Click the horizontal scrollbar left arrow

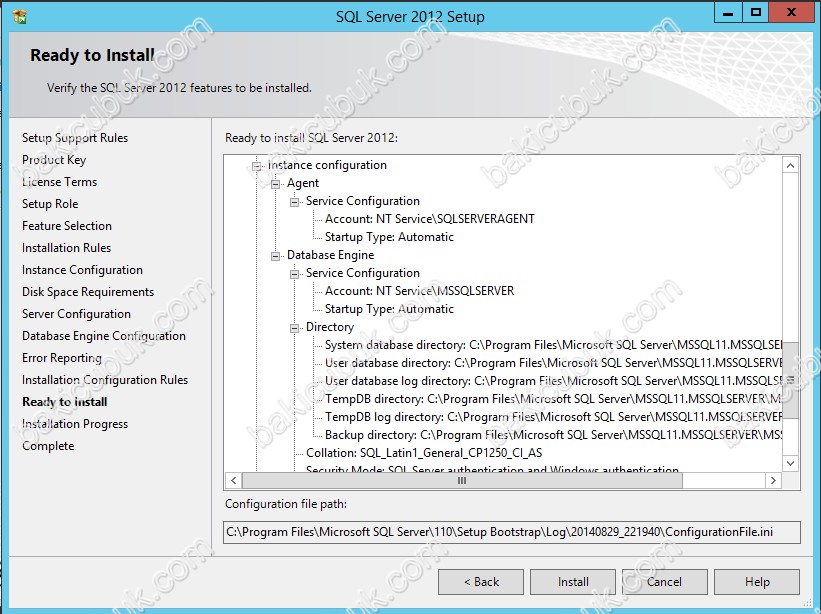click(234, 481)
